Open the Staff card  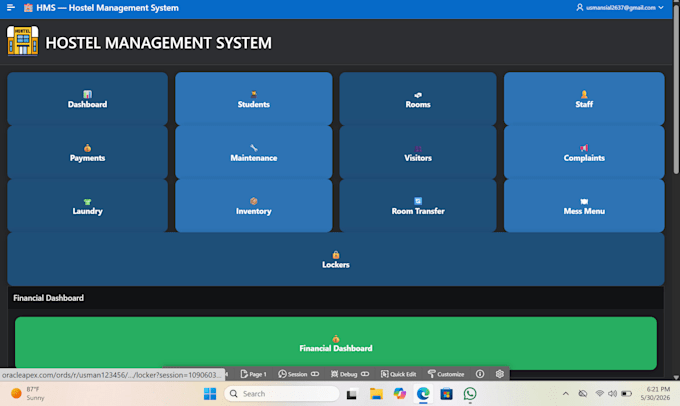click(584, 99)
